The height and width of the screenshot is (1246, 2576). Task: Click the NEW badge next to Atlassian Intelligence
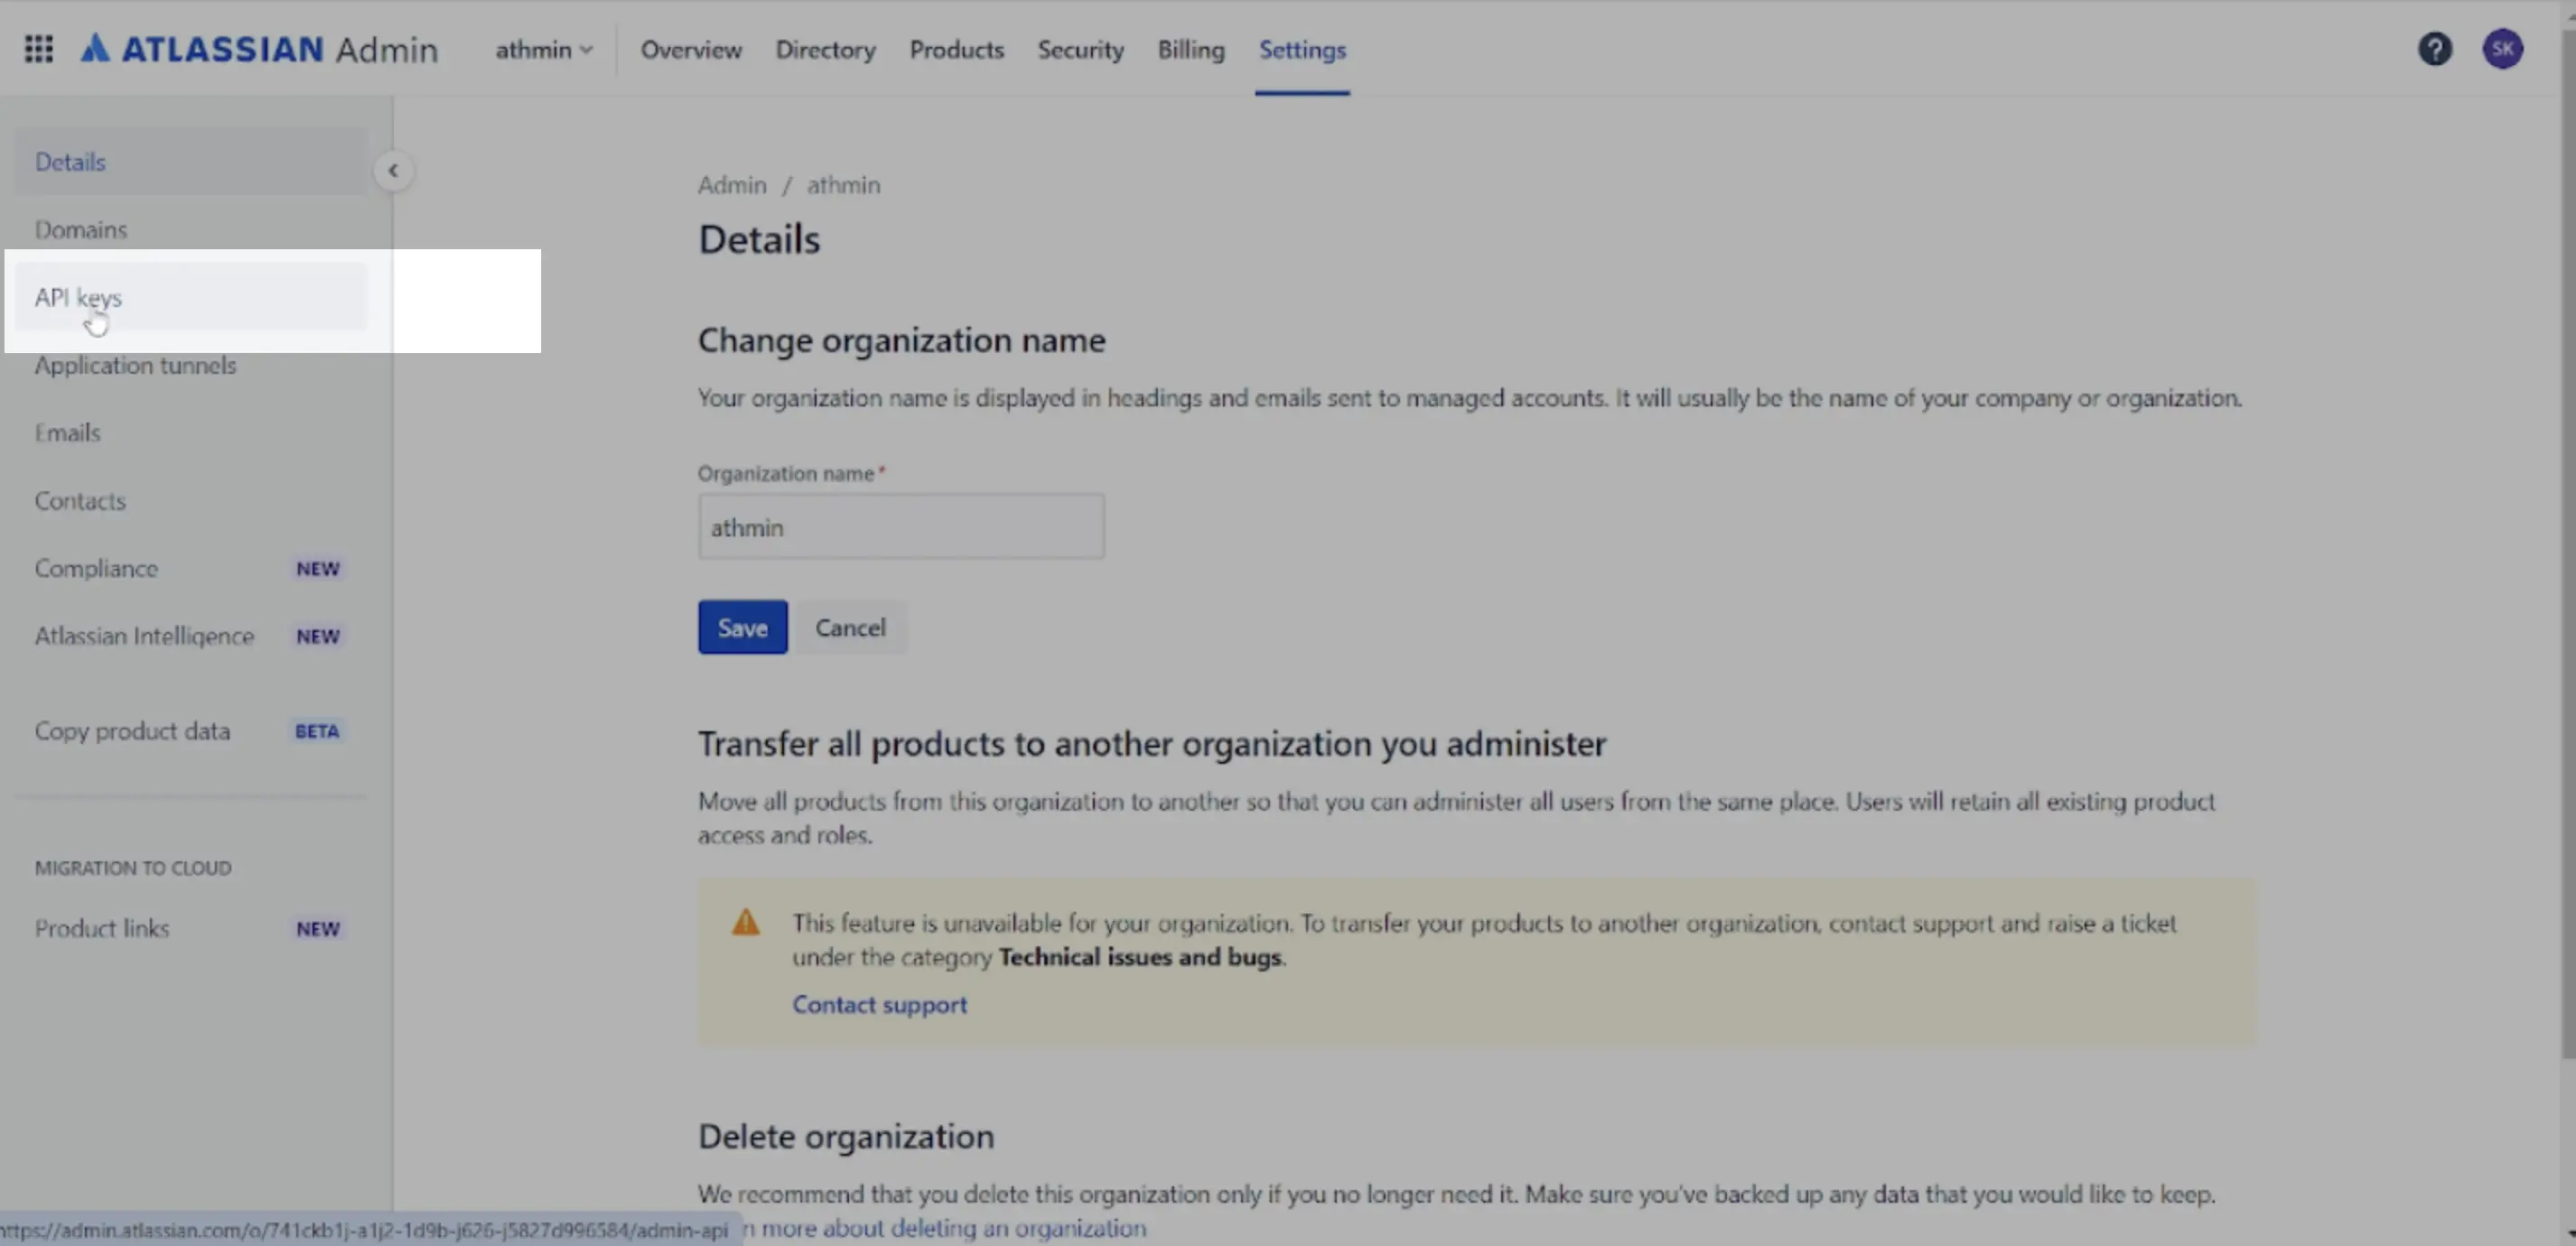coord(318,636)
